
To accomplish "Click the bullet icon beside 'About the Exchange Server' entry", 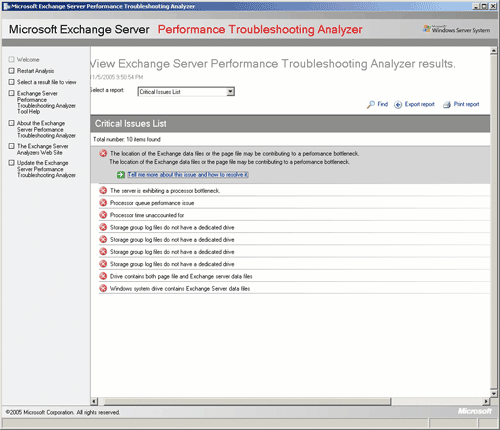I will click(12, 123).
